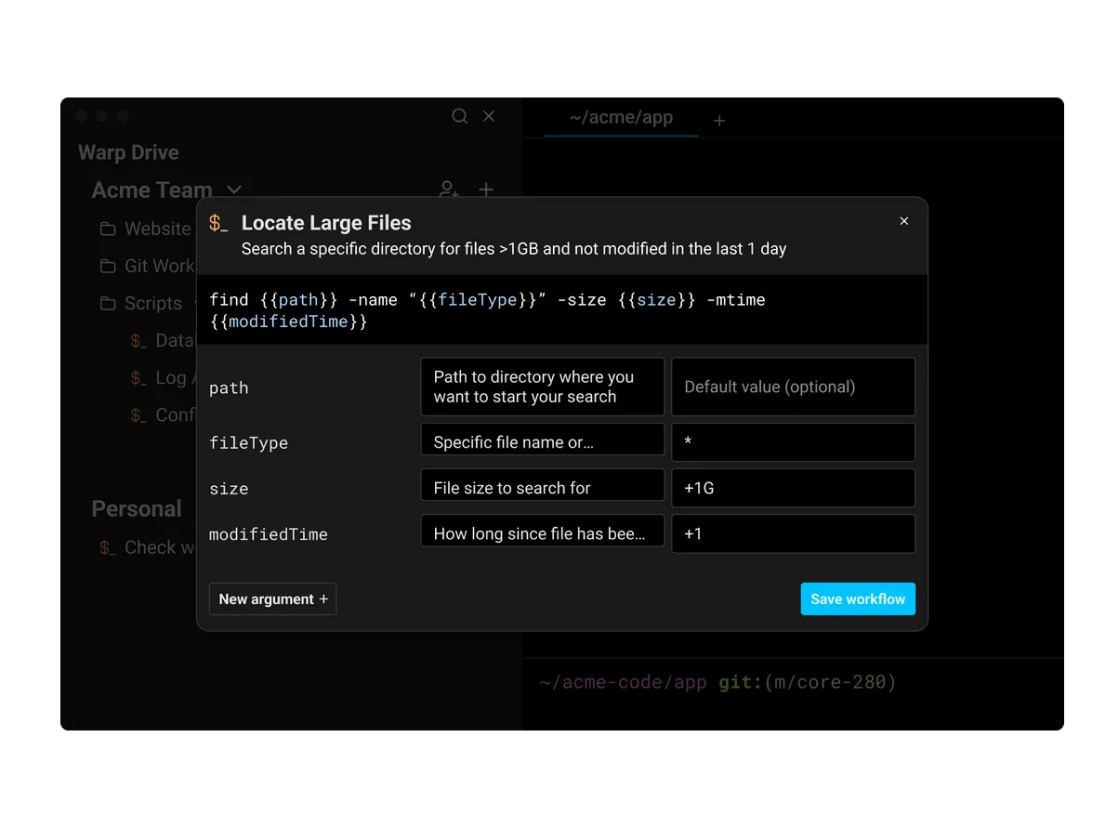Click the Save workflow button

tap(857, 599)
